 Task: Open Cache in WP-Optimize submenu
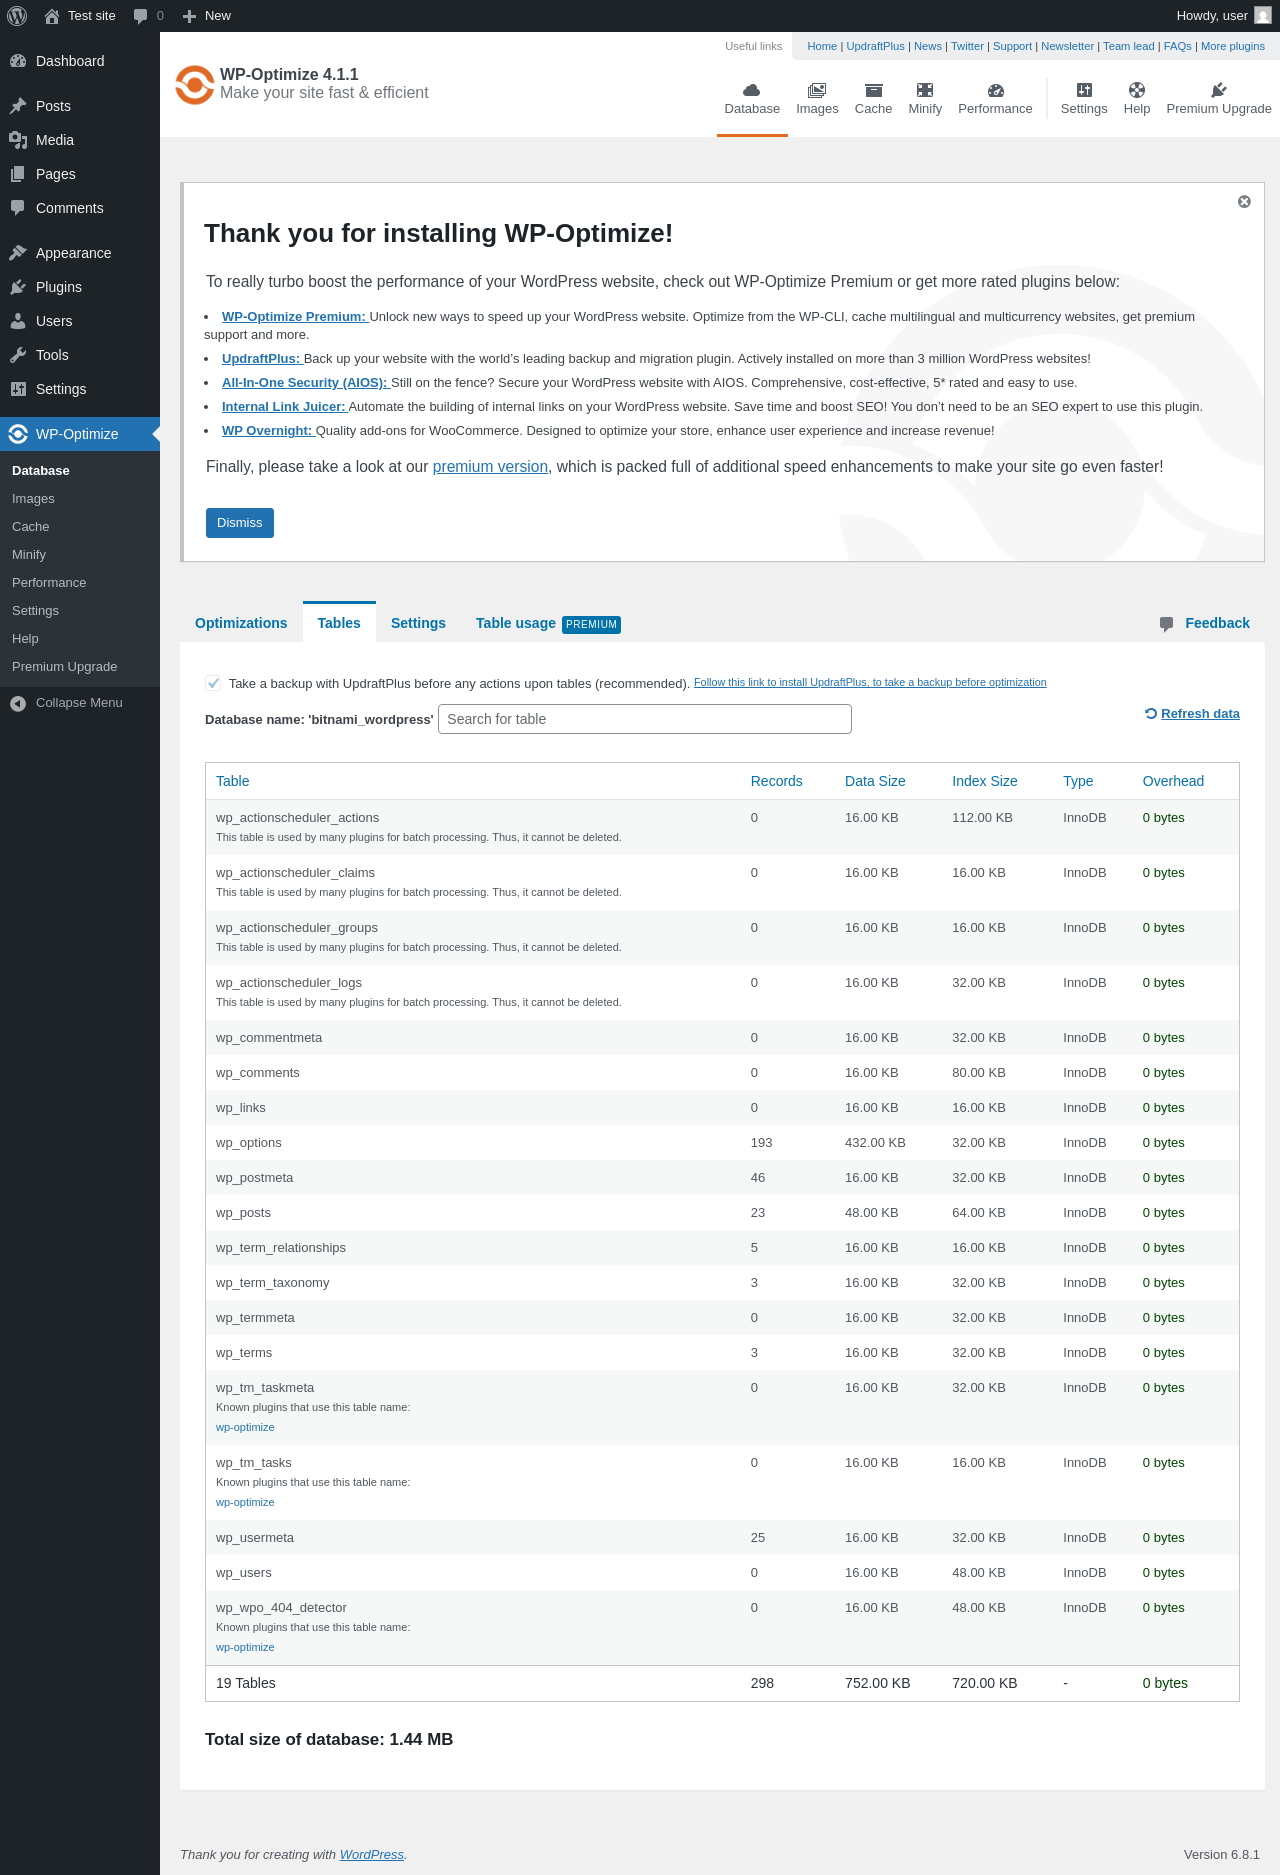click(x=30, y=527)
